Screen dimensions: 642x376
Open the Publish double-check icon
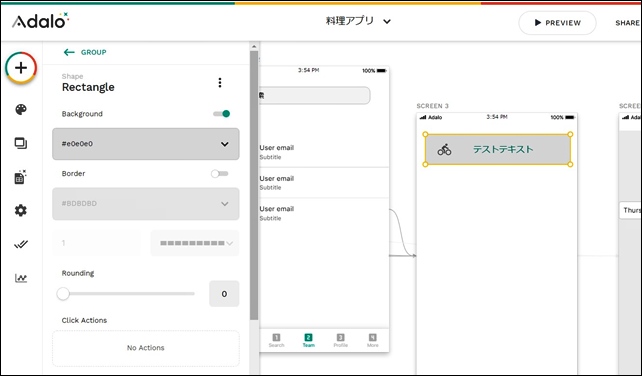coord(21,245)
